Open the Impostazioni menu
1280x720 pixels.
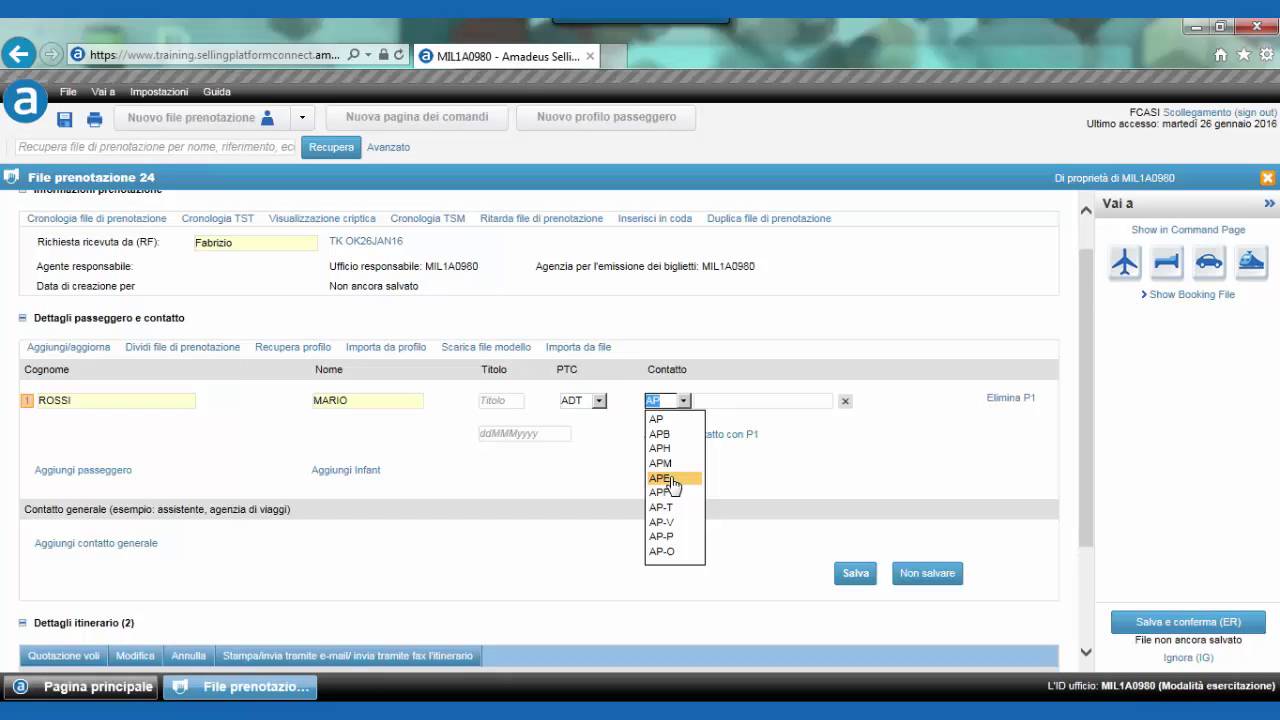pyautogui.click(x=159, y=92)
